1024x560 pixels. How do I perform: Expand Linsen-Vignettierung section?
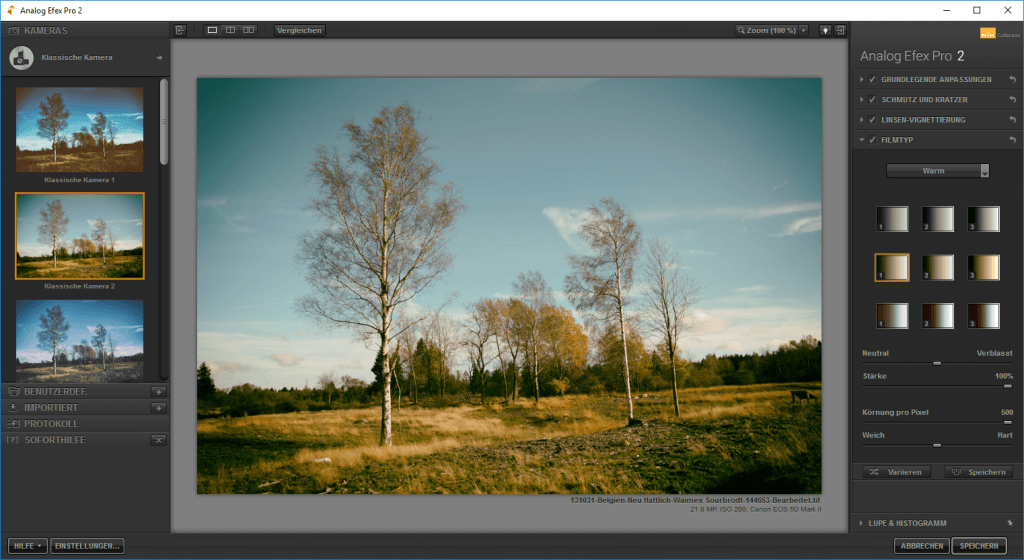(x=862, y=120)
